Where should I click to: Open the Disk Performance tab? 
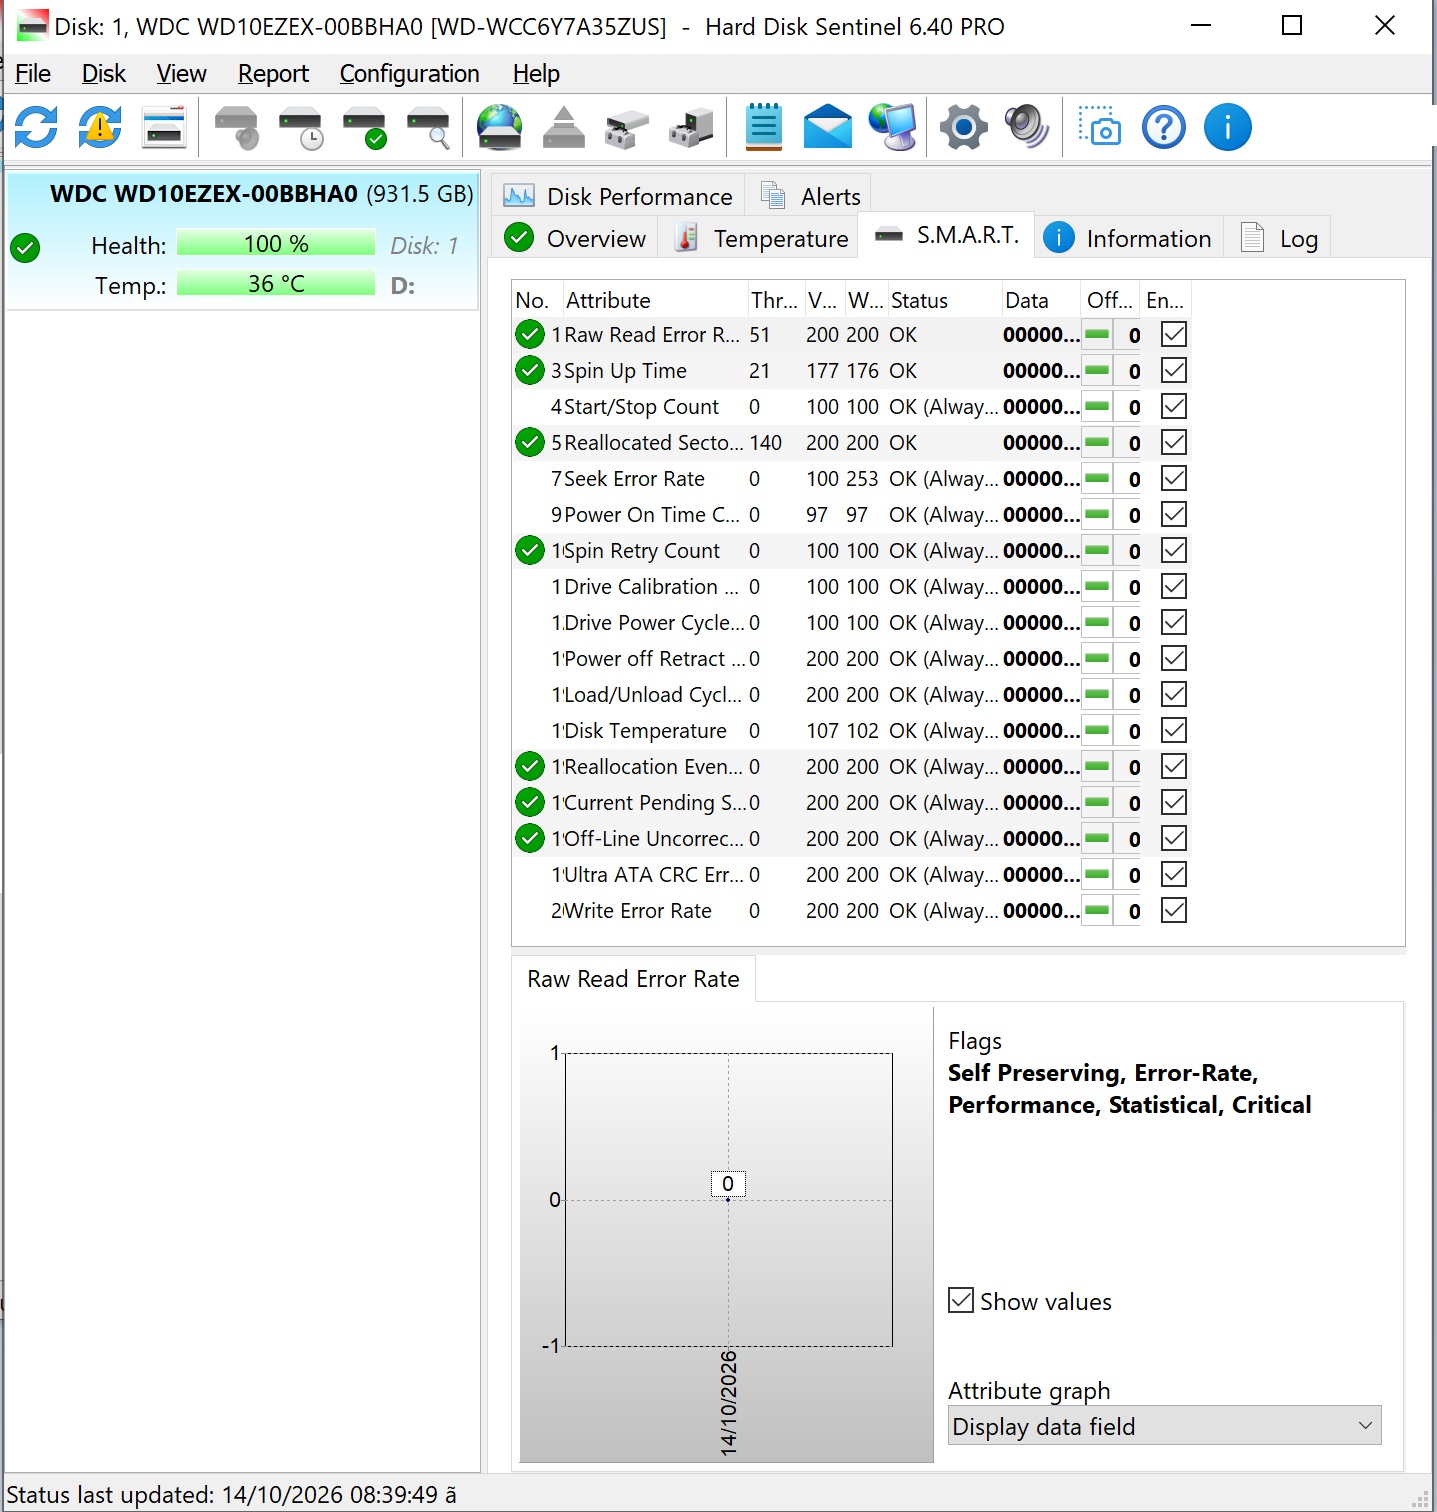click(618, 196)
